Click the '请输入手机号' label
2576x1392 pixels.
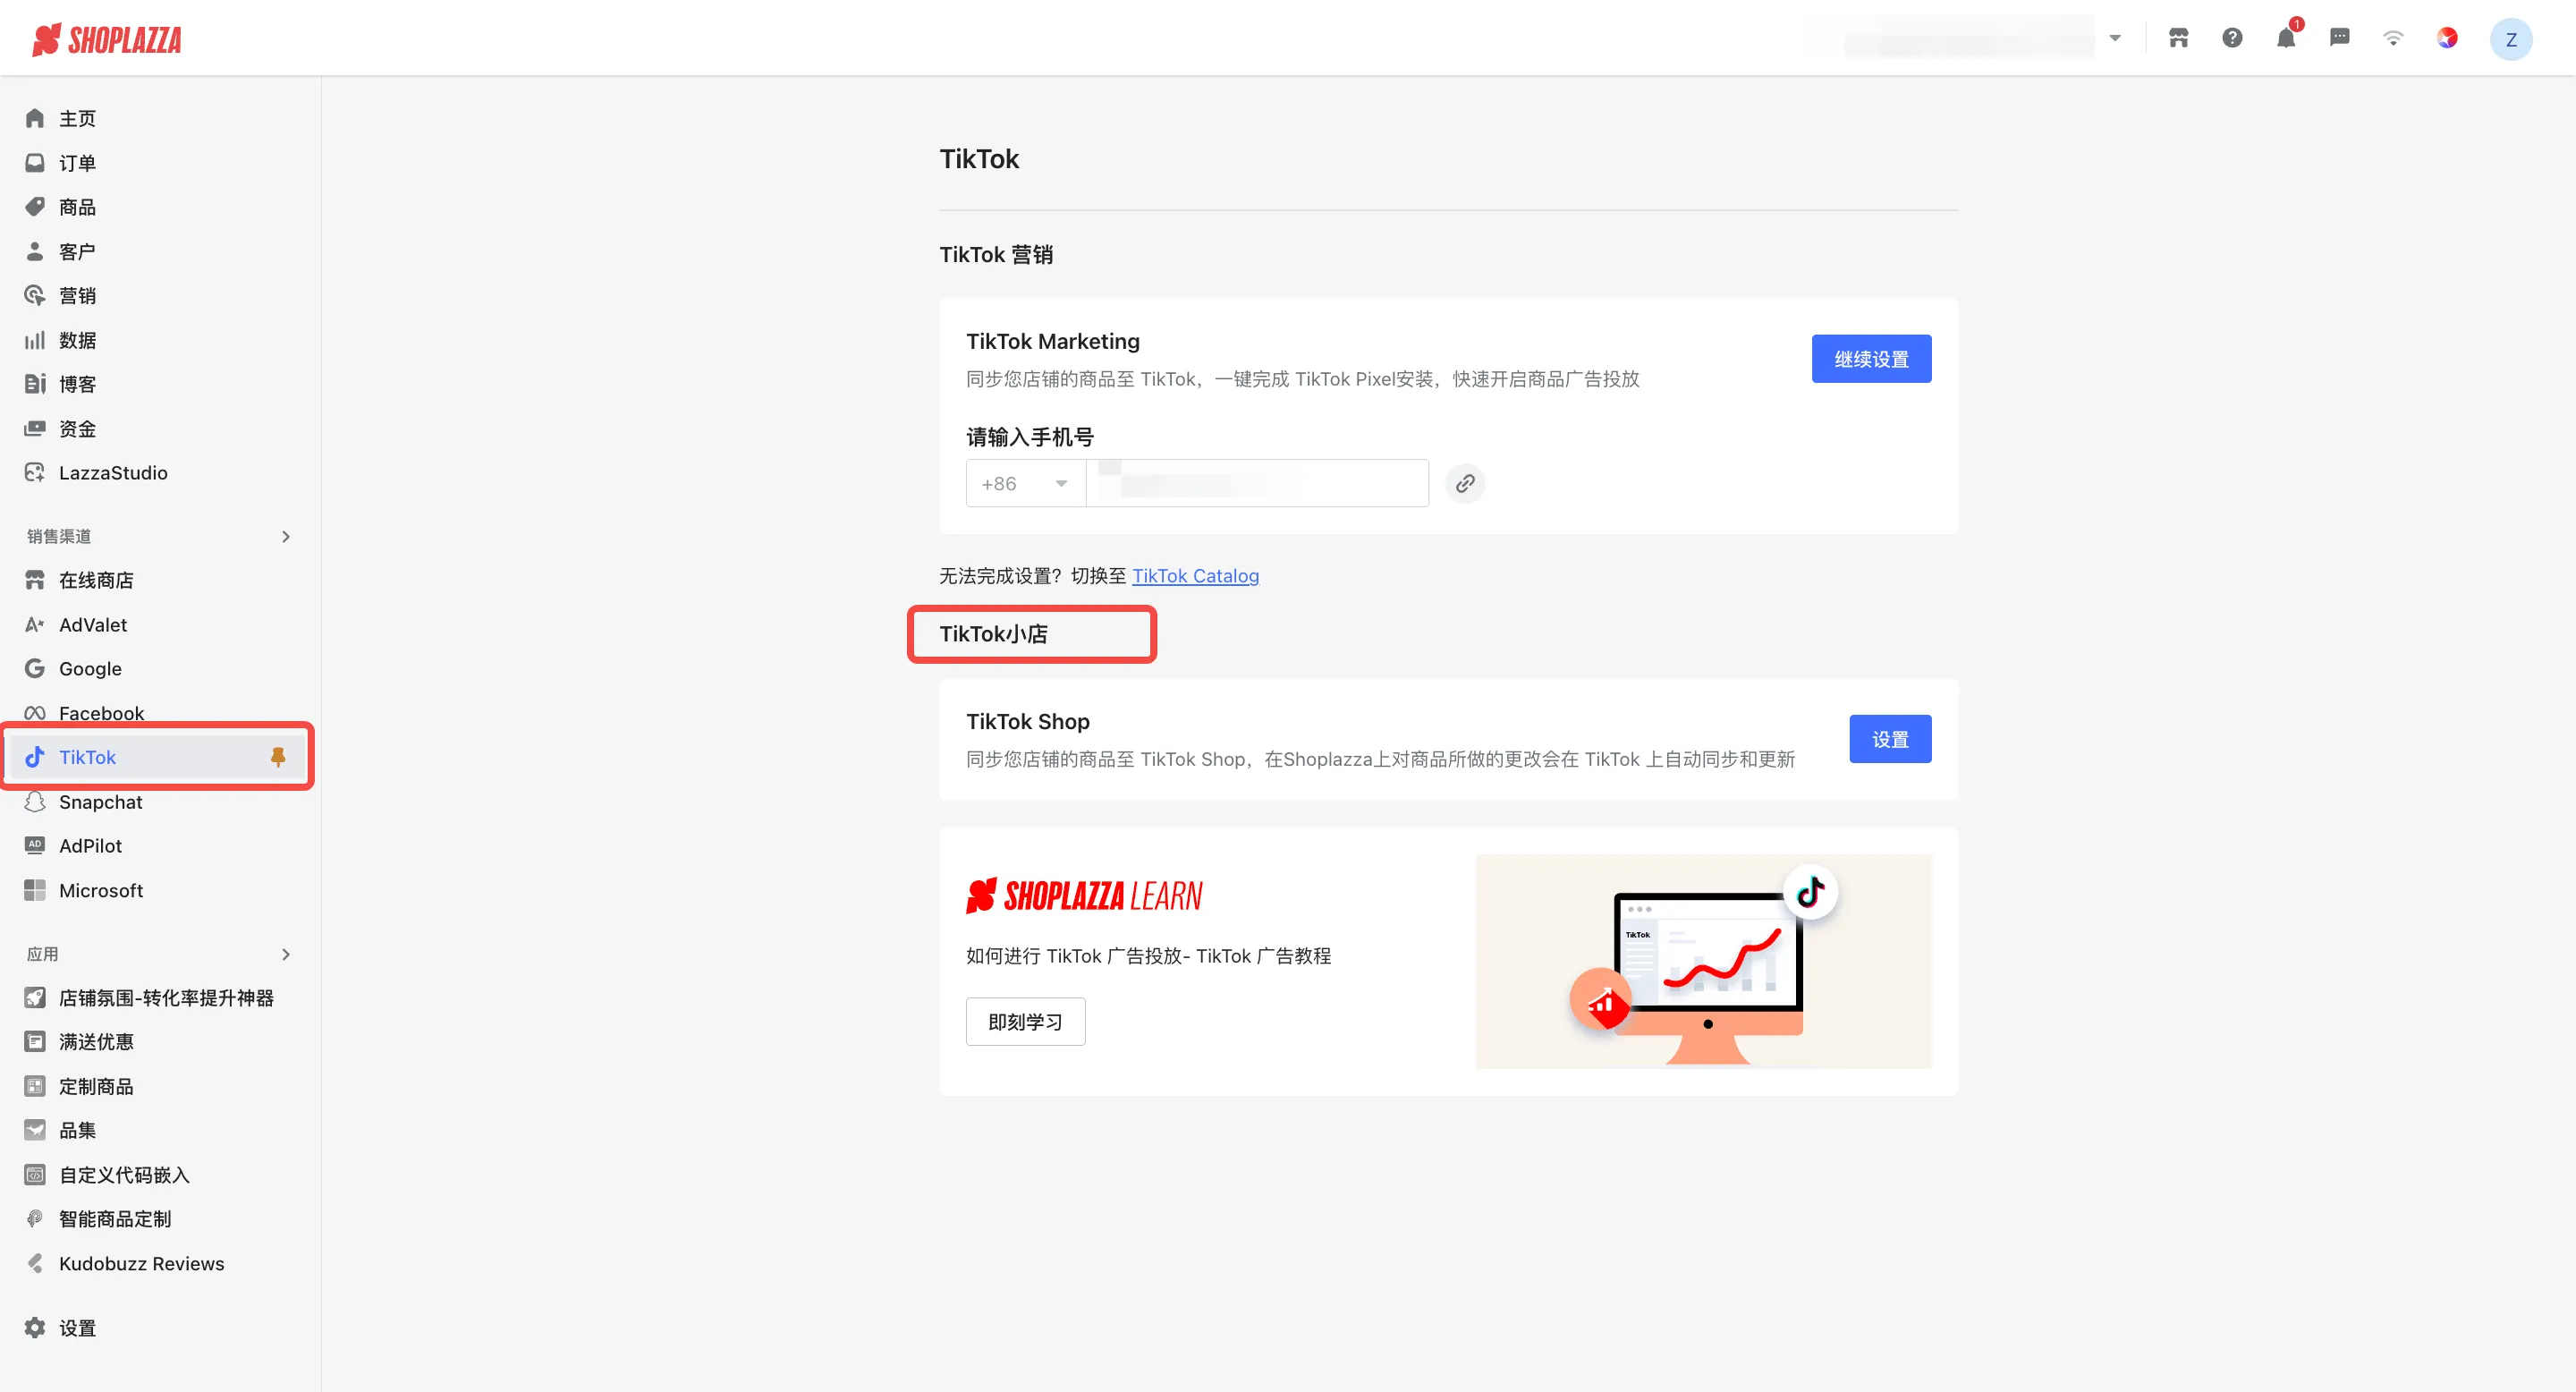tap(1029, 437)
